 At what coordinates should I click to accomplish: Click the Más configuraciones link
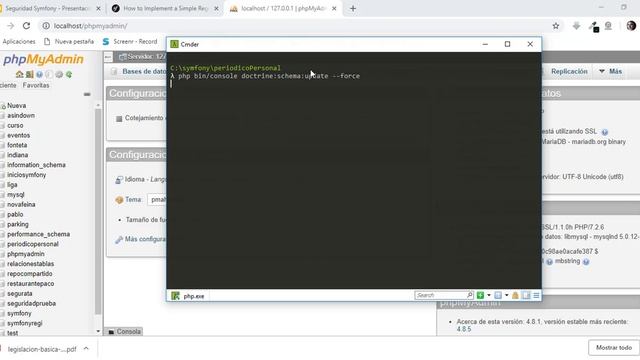(145, 239)
